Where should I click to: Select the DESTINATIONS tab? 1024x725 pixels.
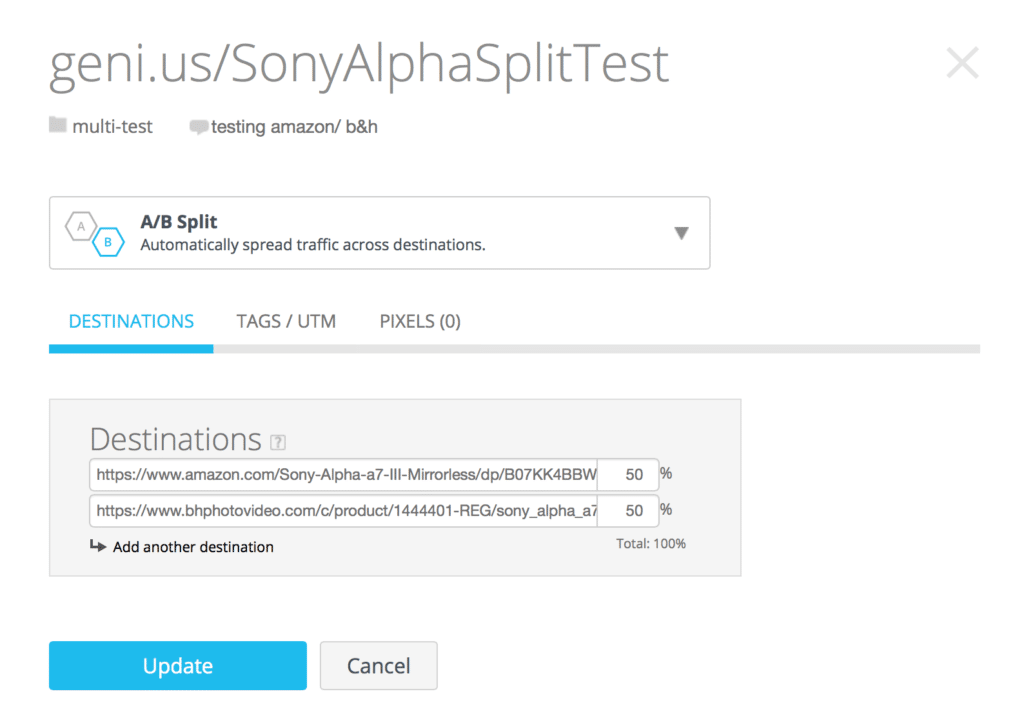coord(131,321)
